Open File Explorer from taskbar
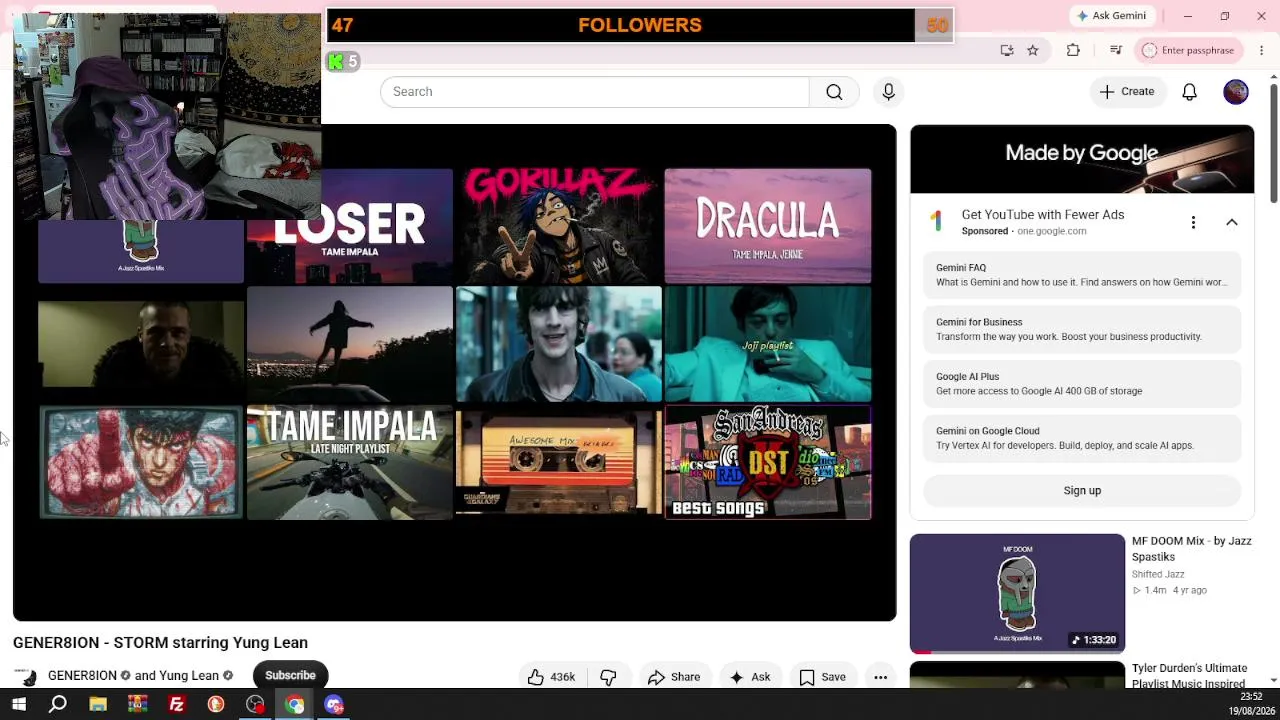This screenshot has width=1280, height=720. tap(98, 705)
